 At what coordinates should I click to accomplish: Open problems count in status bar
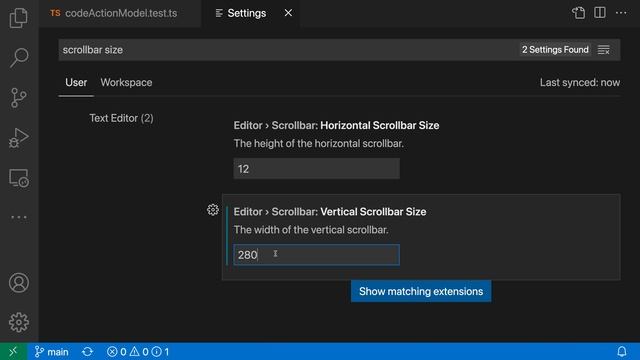pyautogui.click(x=138, y=351)
